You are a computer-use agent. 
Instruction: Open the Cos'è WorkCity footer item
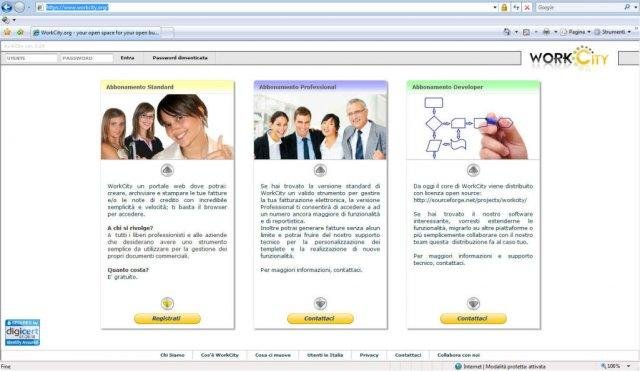coord(220,355)
